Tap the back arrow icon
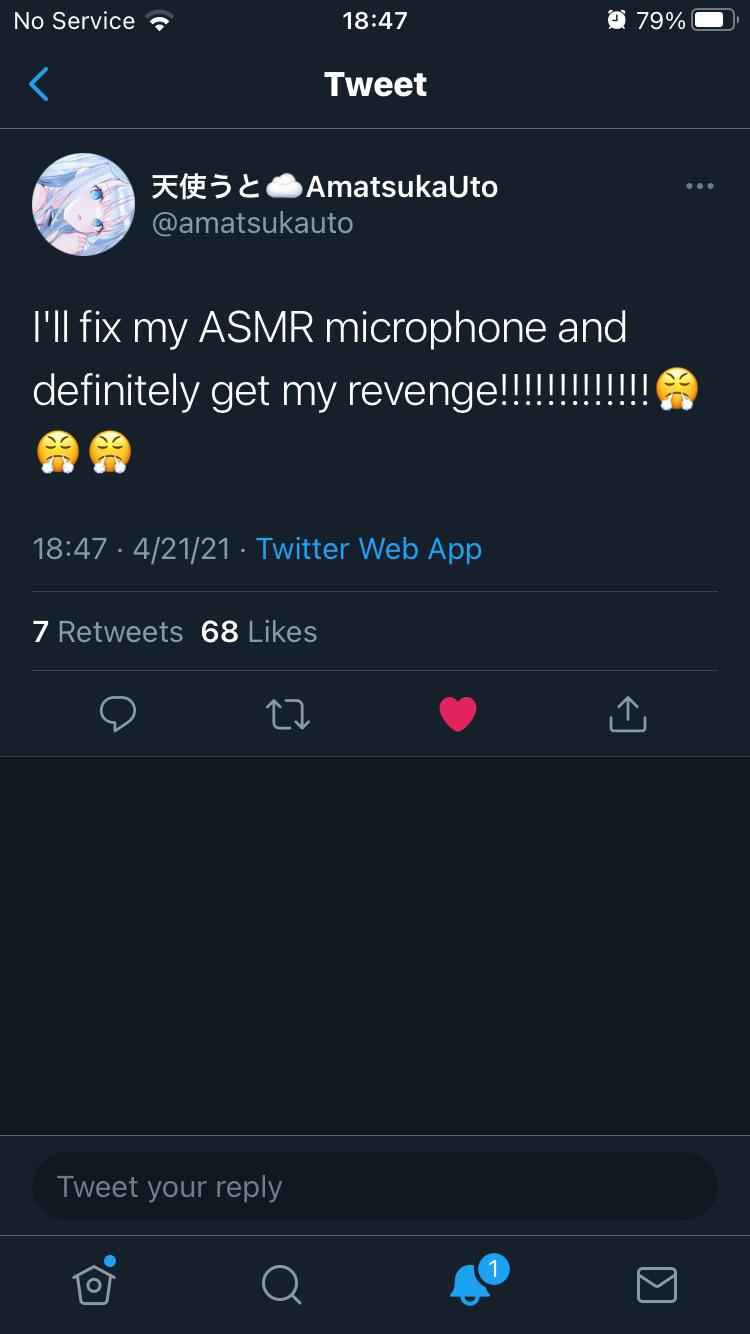 (39, 85)
